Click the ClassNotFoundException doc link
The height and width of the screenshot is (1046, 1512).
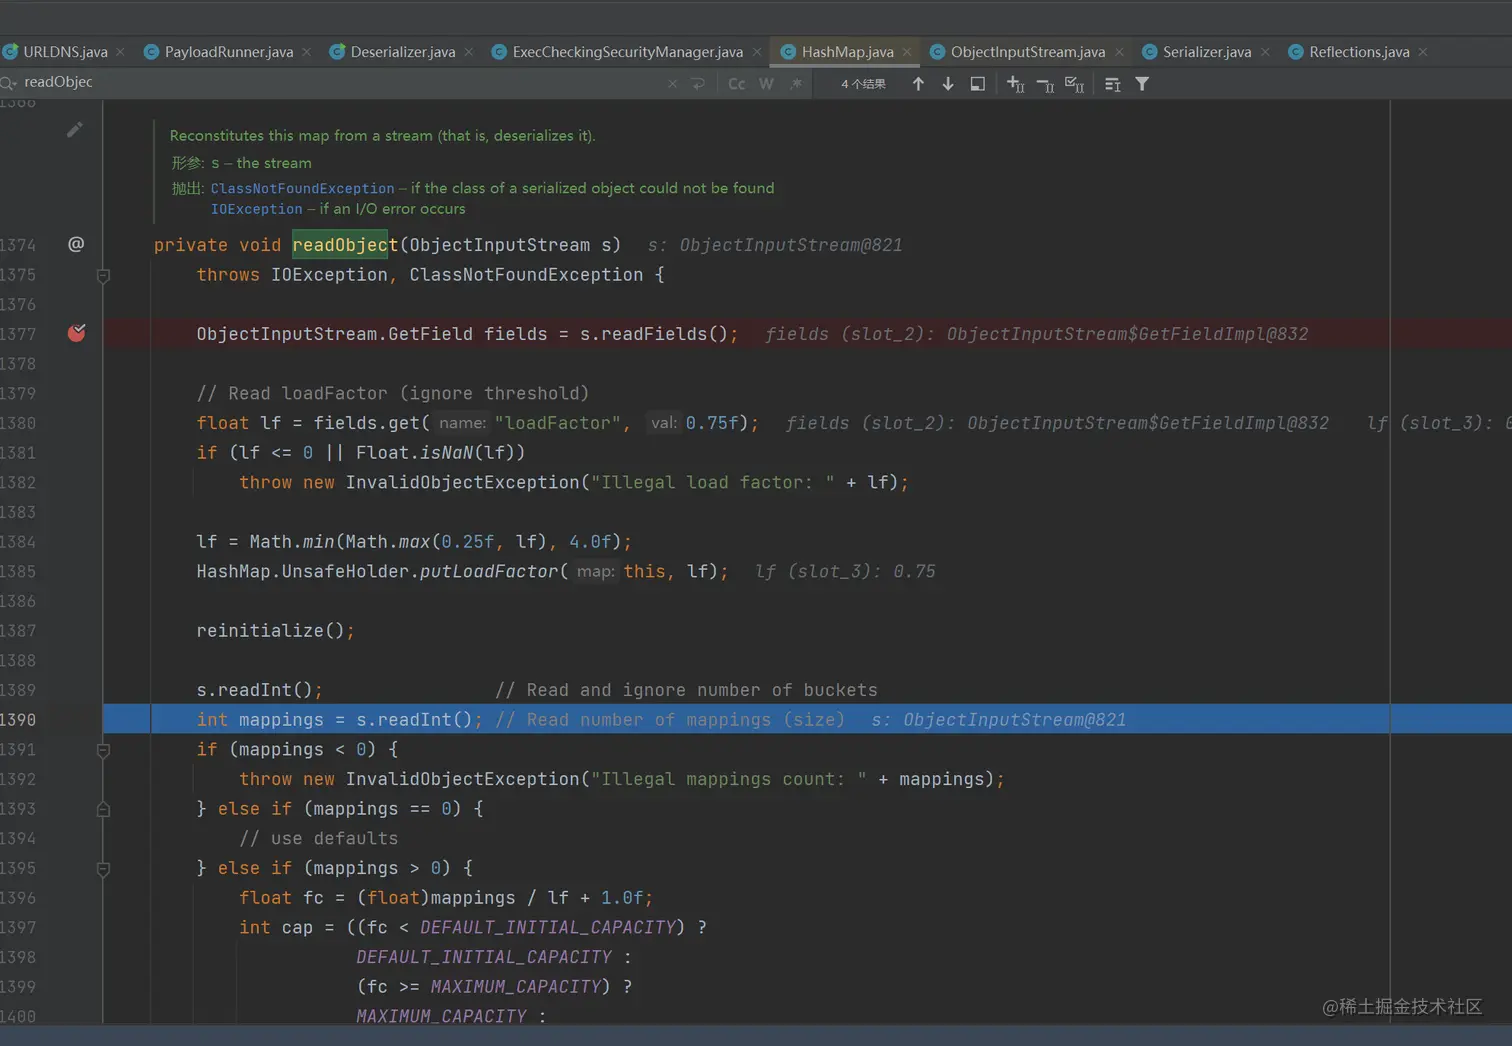[x=302, y=188]
